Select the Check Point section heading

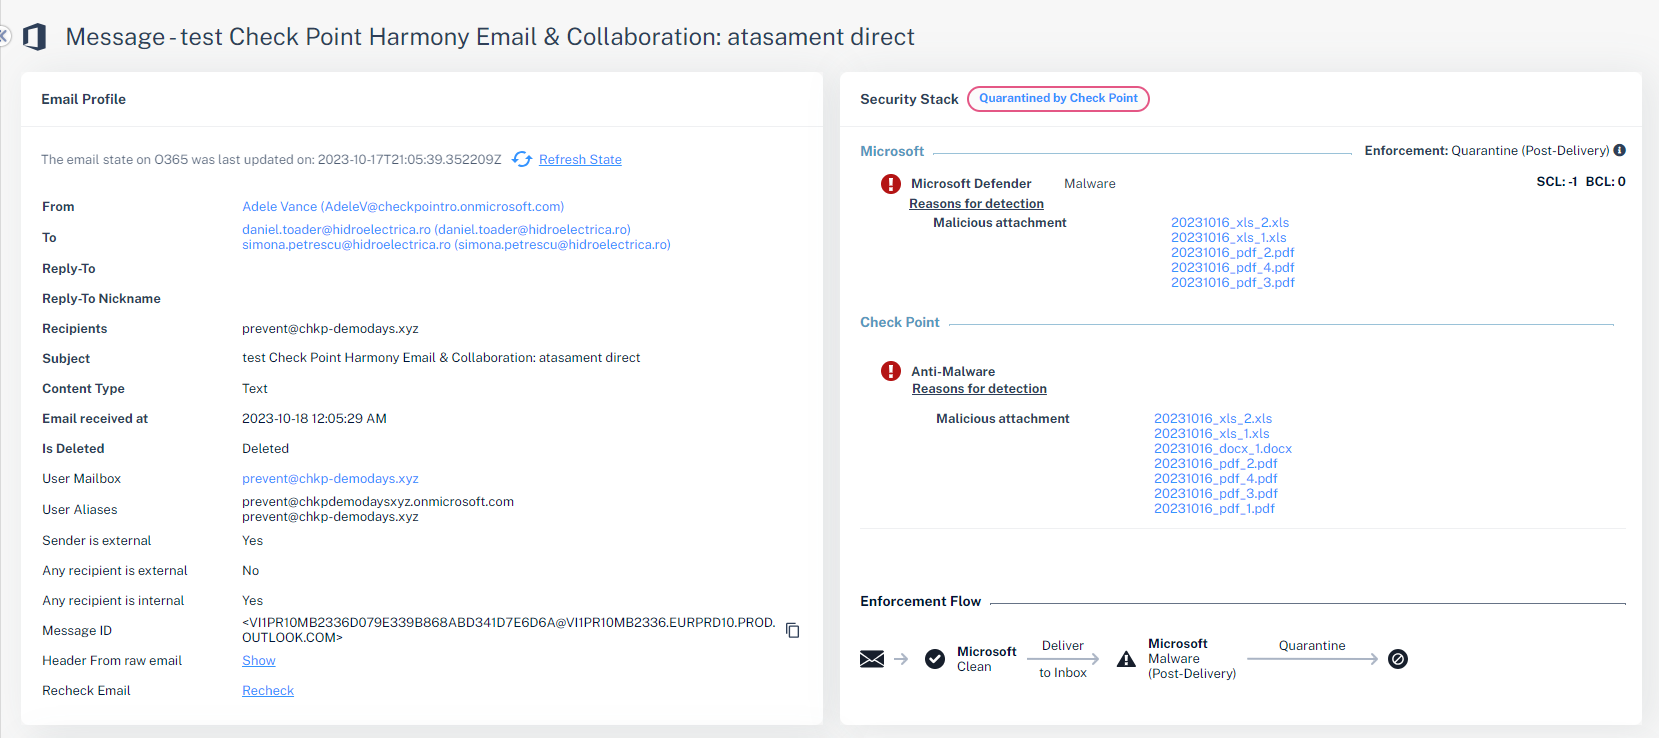click(x=900, y=322)
